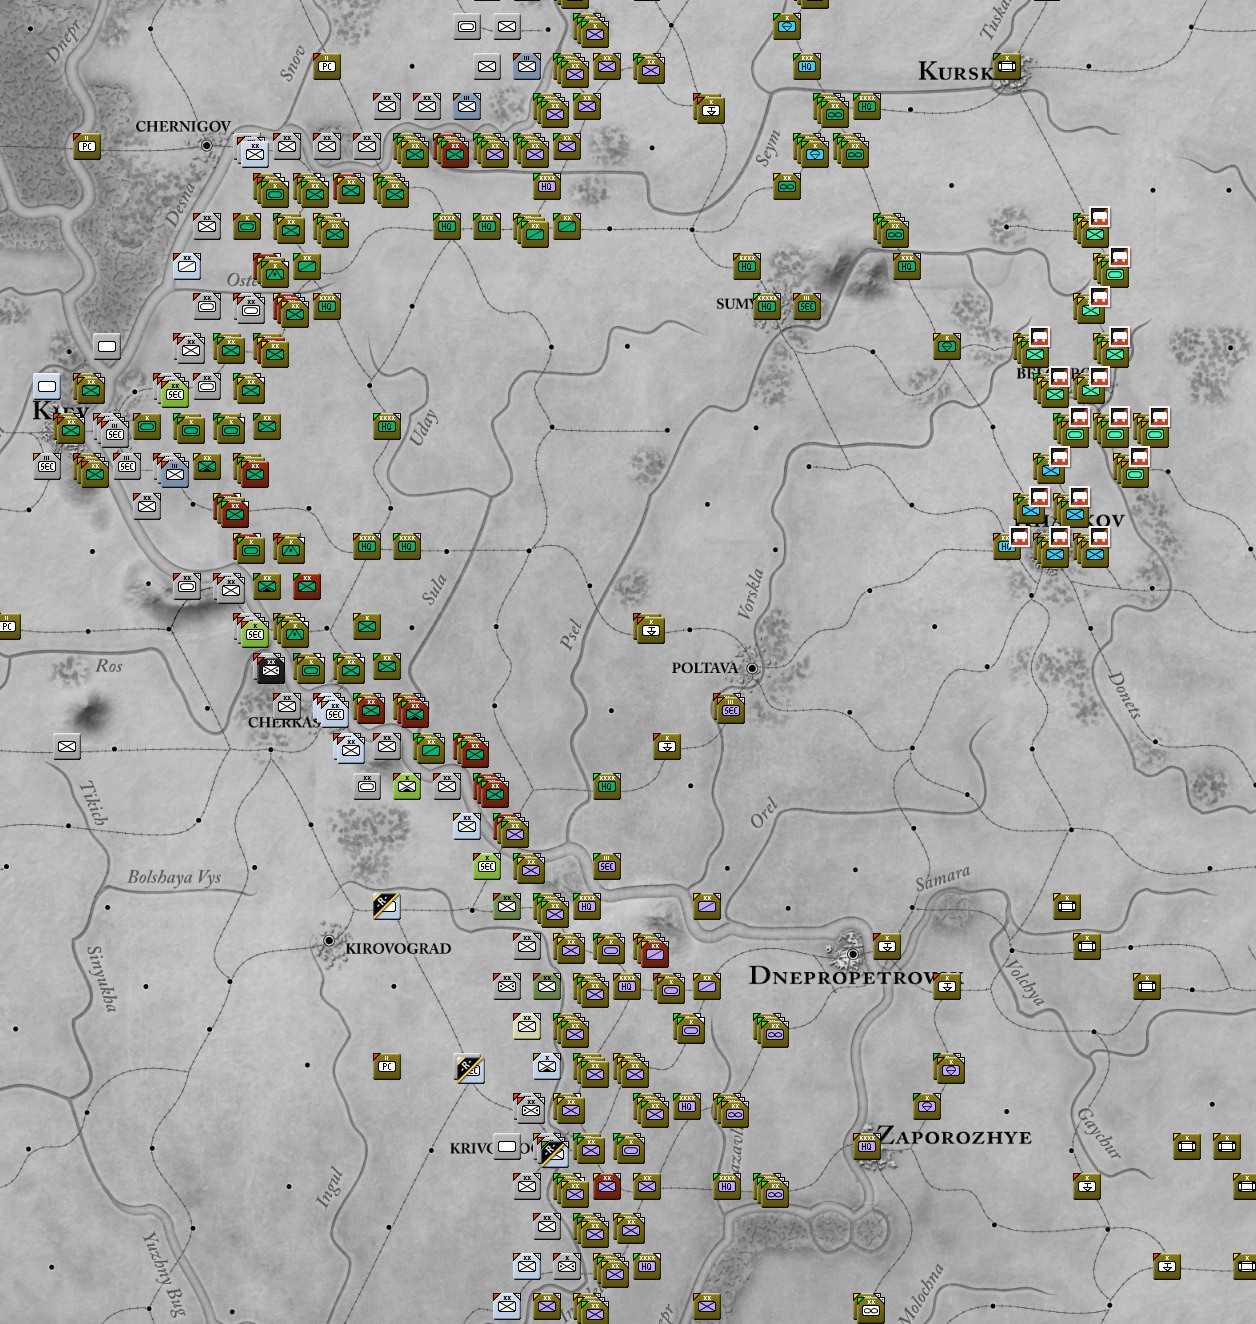Screen dimensions: 1256x1324
Task: Select the bright green infantry counter southeast of Cherkassy
Action: click(x=407, y=786)
